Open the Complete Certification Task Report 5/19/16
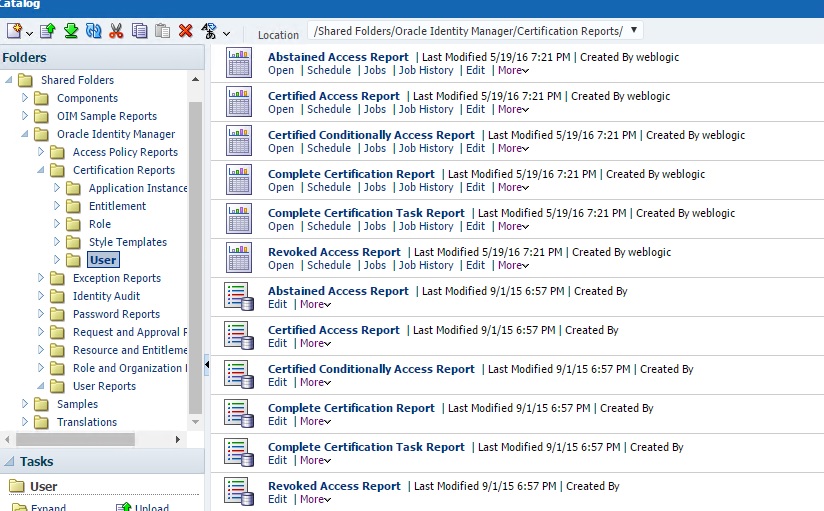Viewport: 824px width, 511px height. click(281, 226)
